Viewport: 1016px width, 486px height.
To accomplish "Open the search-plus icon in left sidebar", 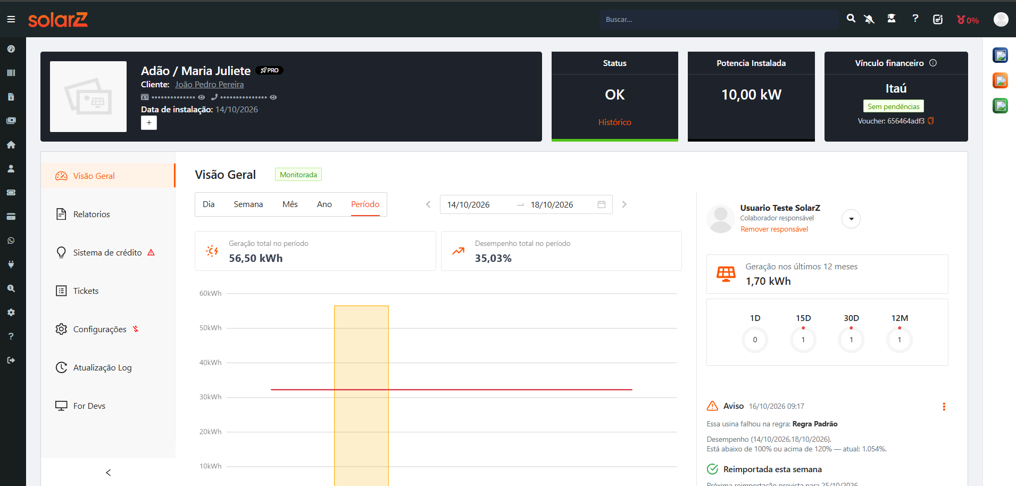I will tap(10, 288).
